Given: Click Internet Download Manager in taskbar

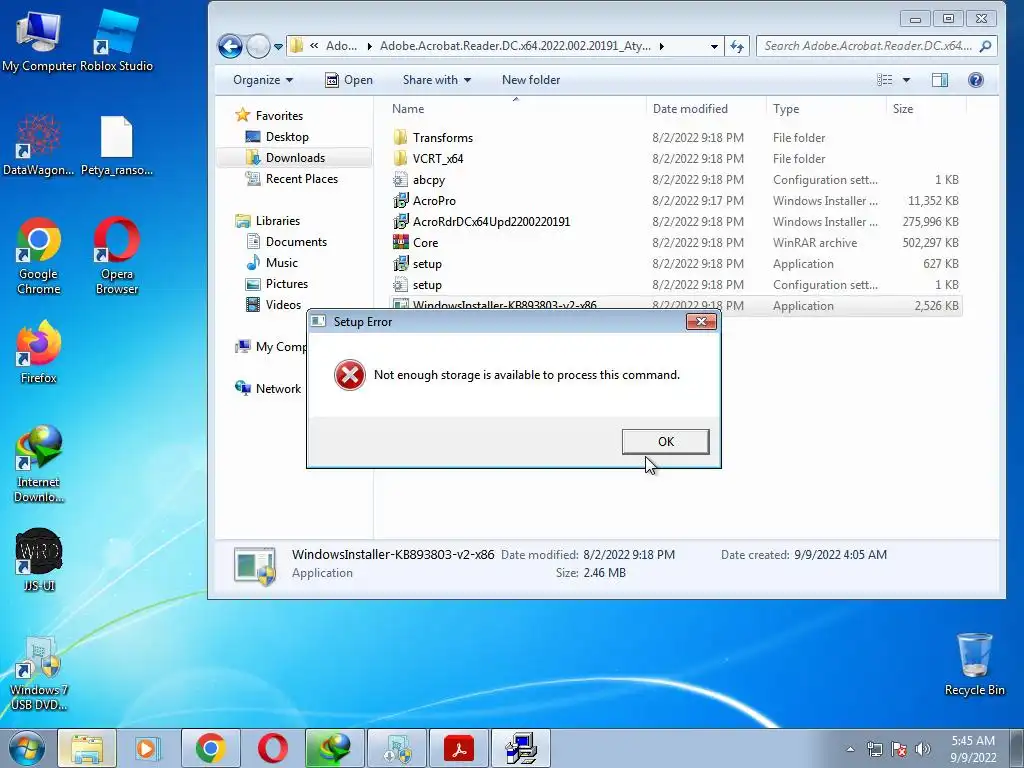Looking at the screenshot, I should tap(334, 748).
